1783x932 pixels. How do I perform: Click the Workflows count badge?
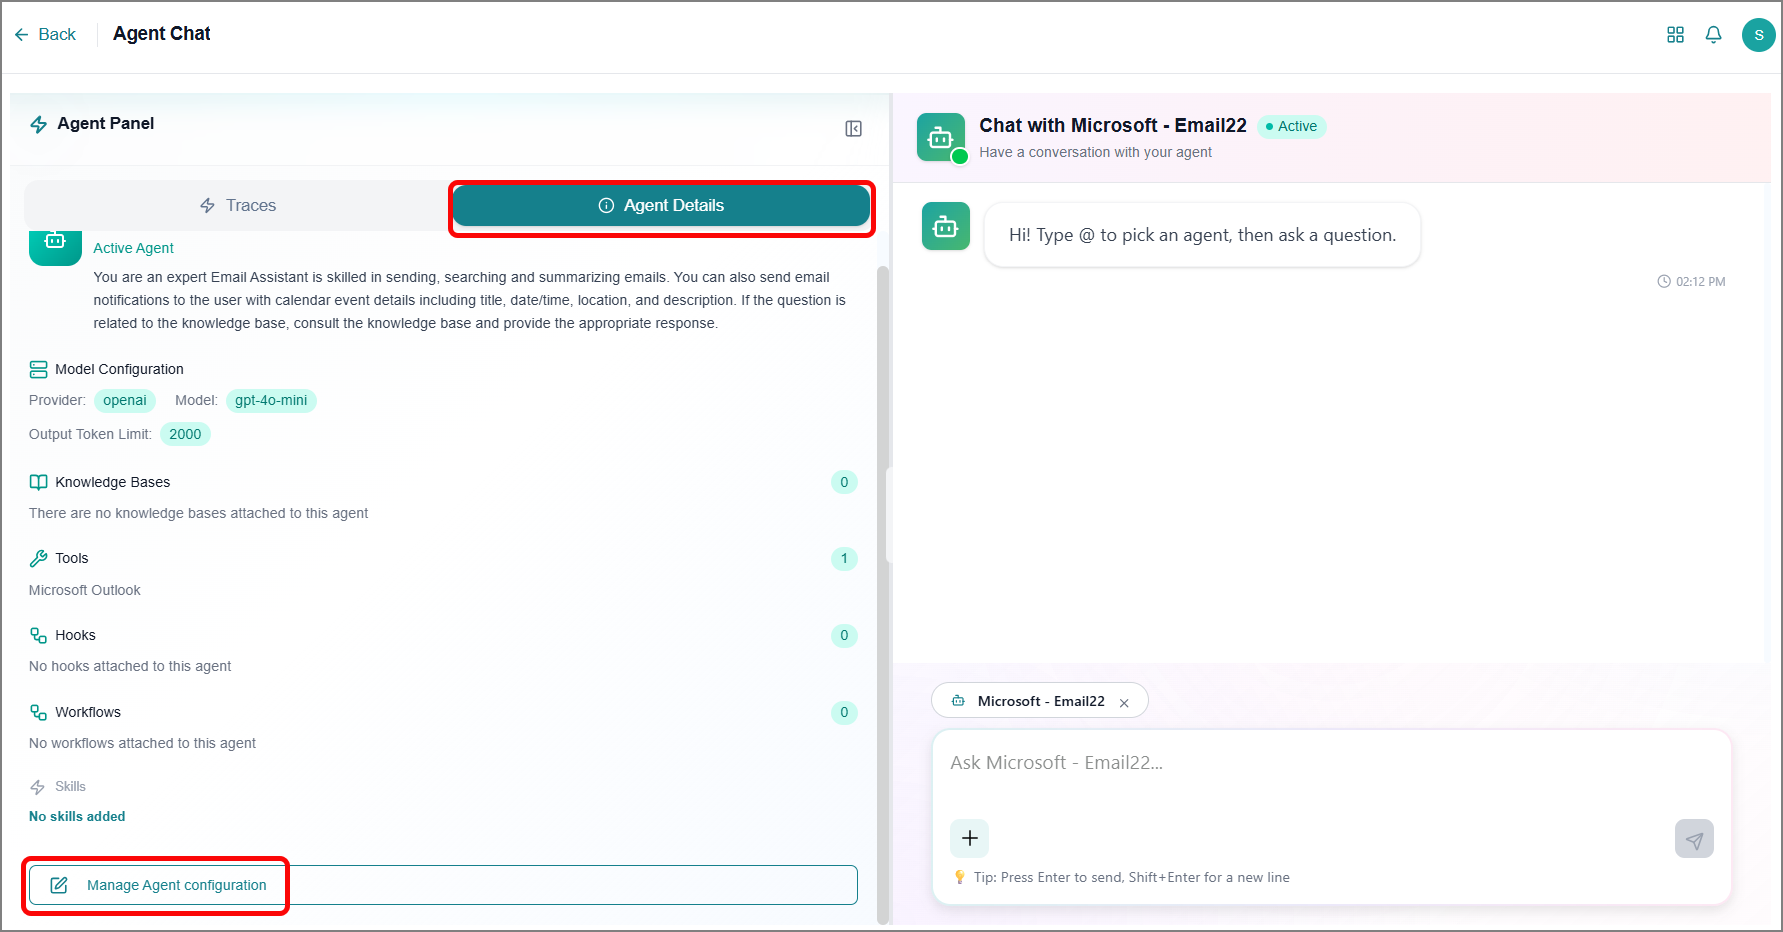844,712
